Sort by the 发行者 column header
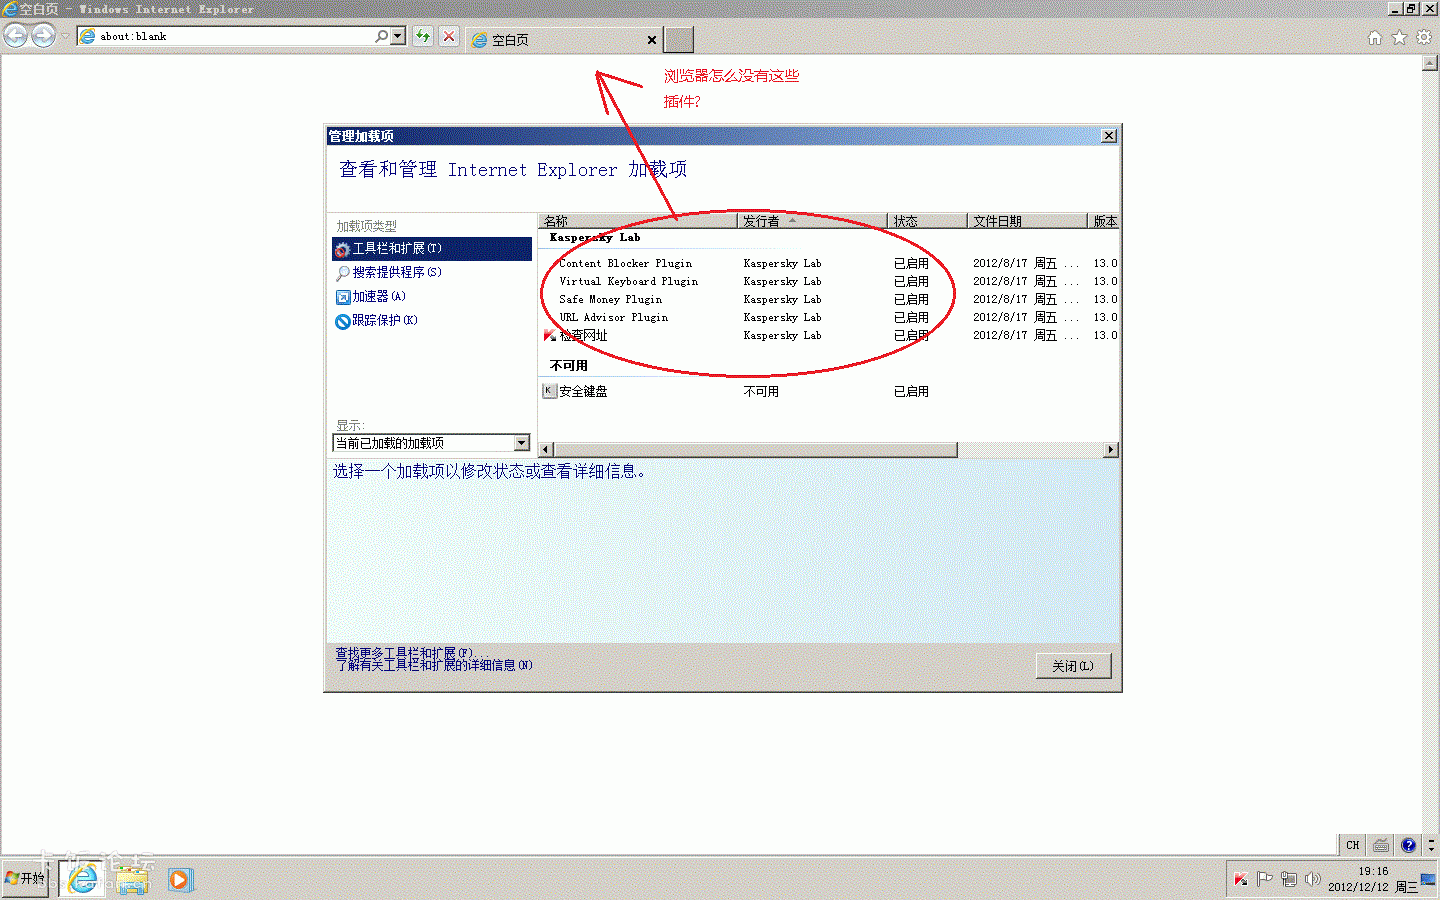Screen dimensions: 1440x900 pos(813,221)
